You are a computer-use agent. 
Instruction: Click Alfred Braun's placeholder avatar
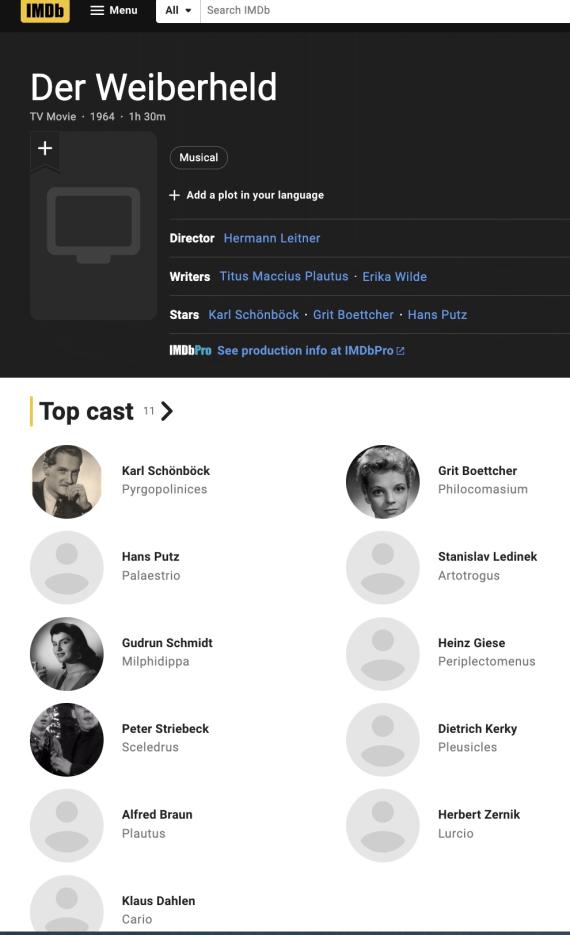coord(67,825)
